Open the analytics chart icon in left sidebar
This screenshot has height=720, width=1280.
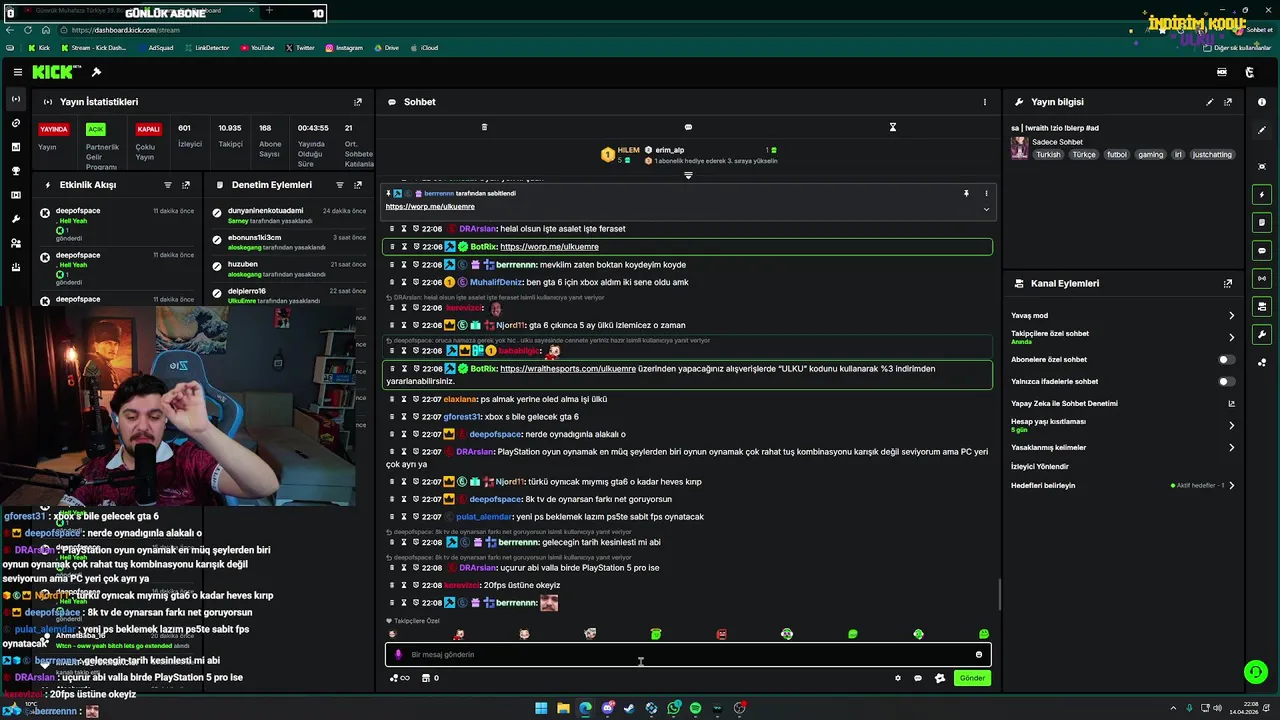click(x=15, y=147)
